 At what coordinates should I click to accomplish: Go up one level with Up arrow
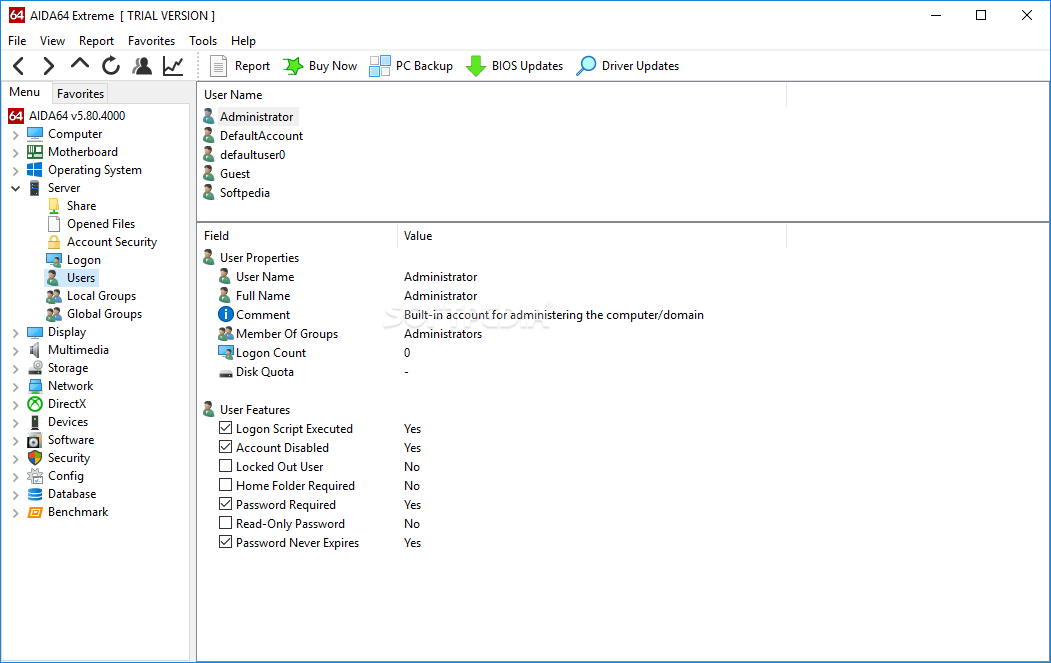pos(80,64)
